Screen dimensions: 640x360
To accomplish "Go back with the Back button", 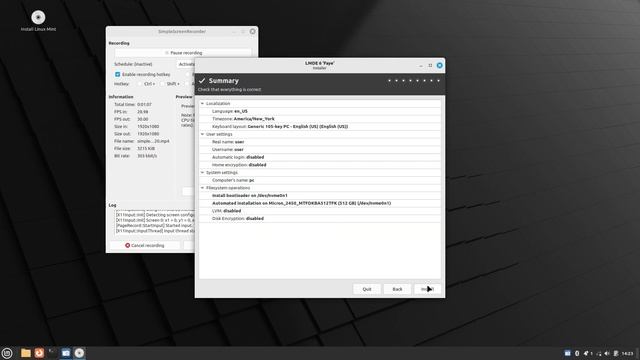I will tap(397, 289).
